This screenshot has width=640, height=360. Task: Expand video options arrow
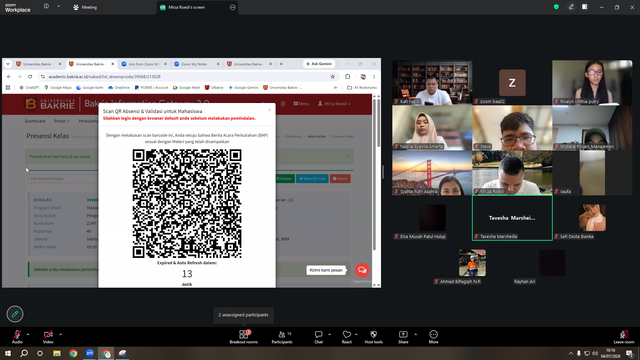[x=60, y=334]
